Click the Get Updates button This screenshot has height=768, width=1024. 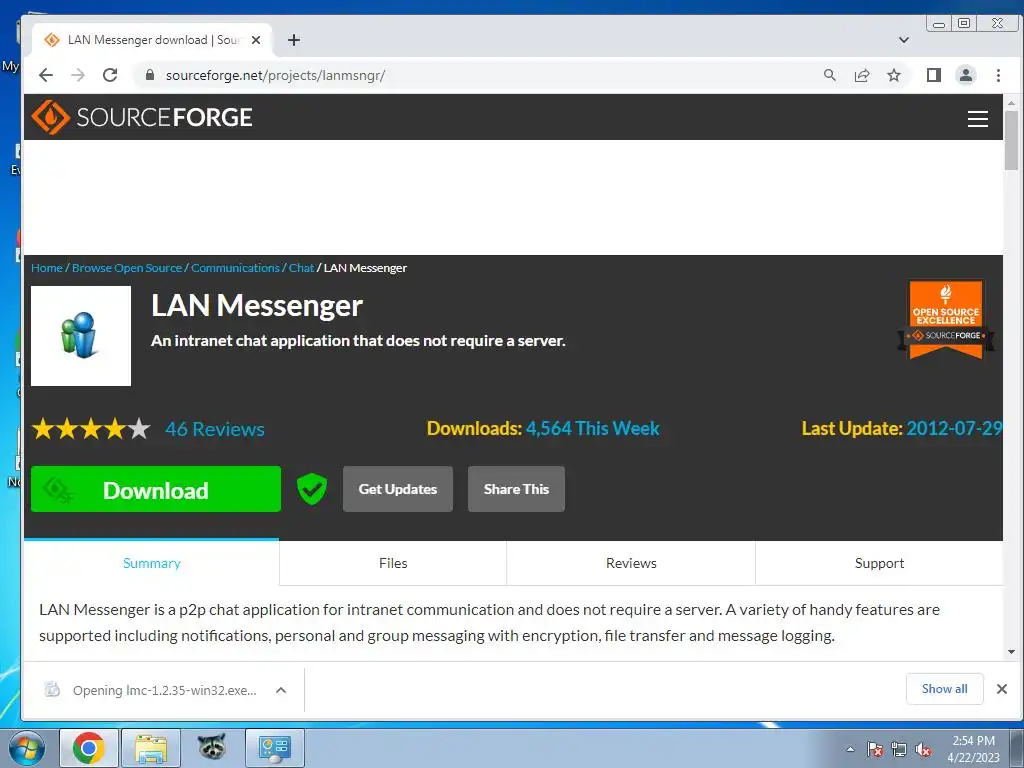[x=398, y=489]
